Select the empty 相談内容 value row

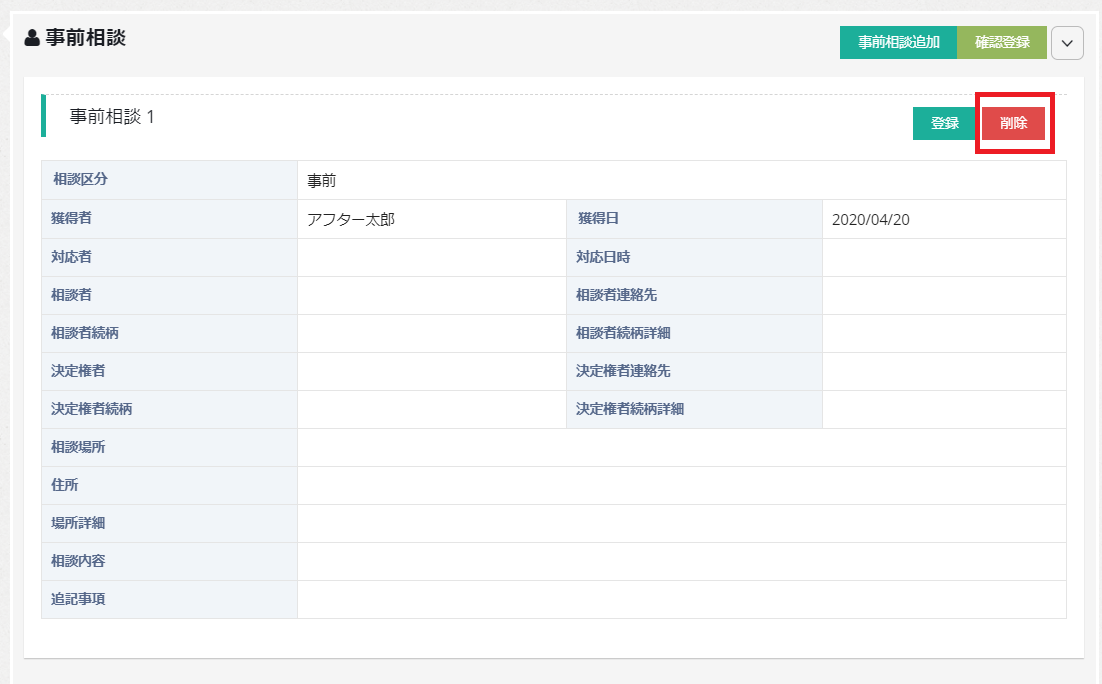(681, 561)
